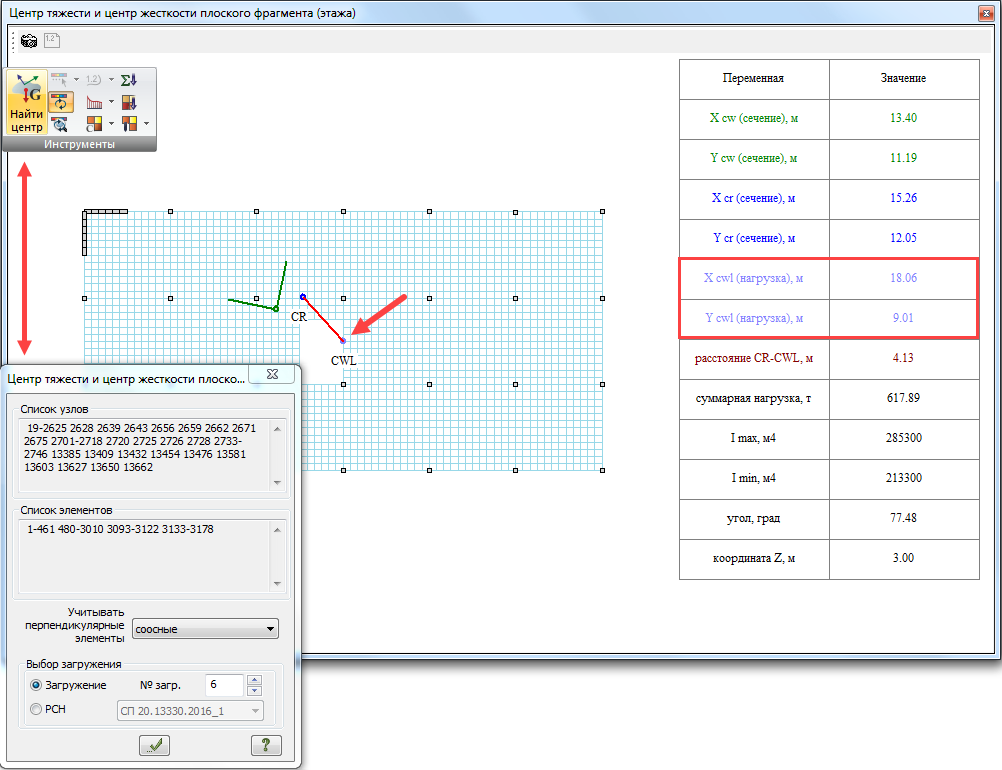Select the 'Загружение' radio button
The width and height of the screenshot is (1002, 770).
[x=37, y=686]
